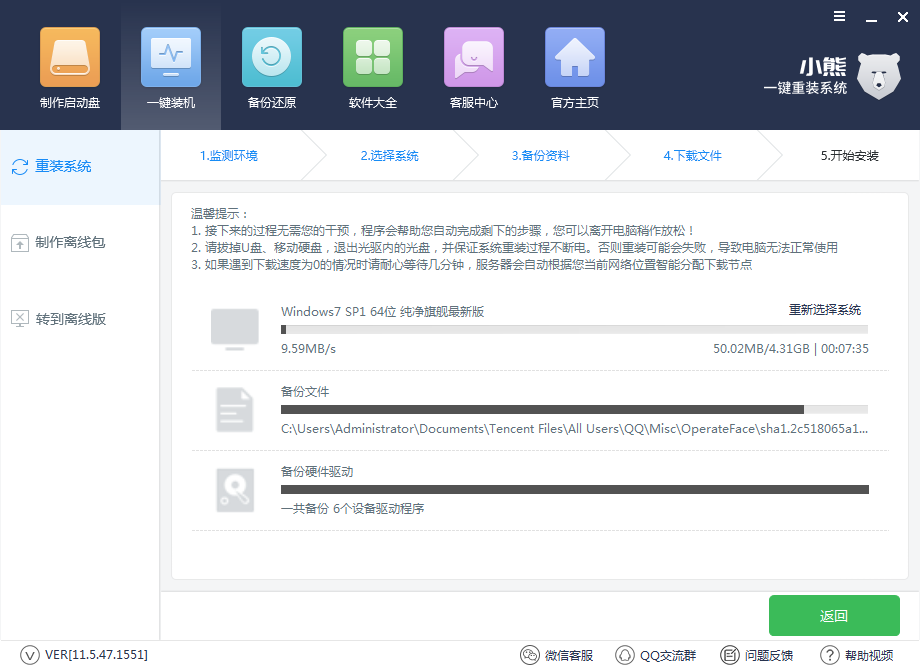
Task: Click the 备份文件 progress bar
Action: click(x=574, y=410)
